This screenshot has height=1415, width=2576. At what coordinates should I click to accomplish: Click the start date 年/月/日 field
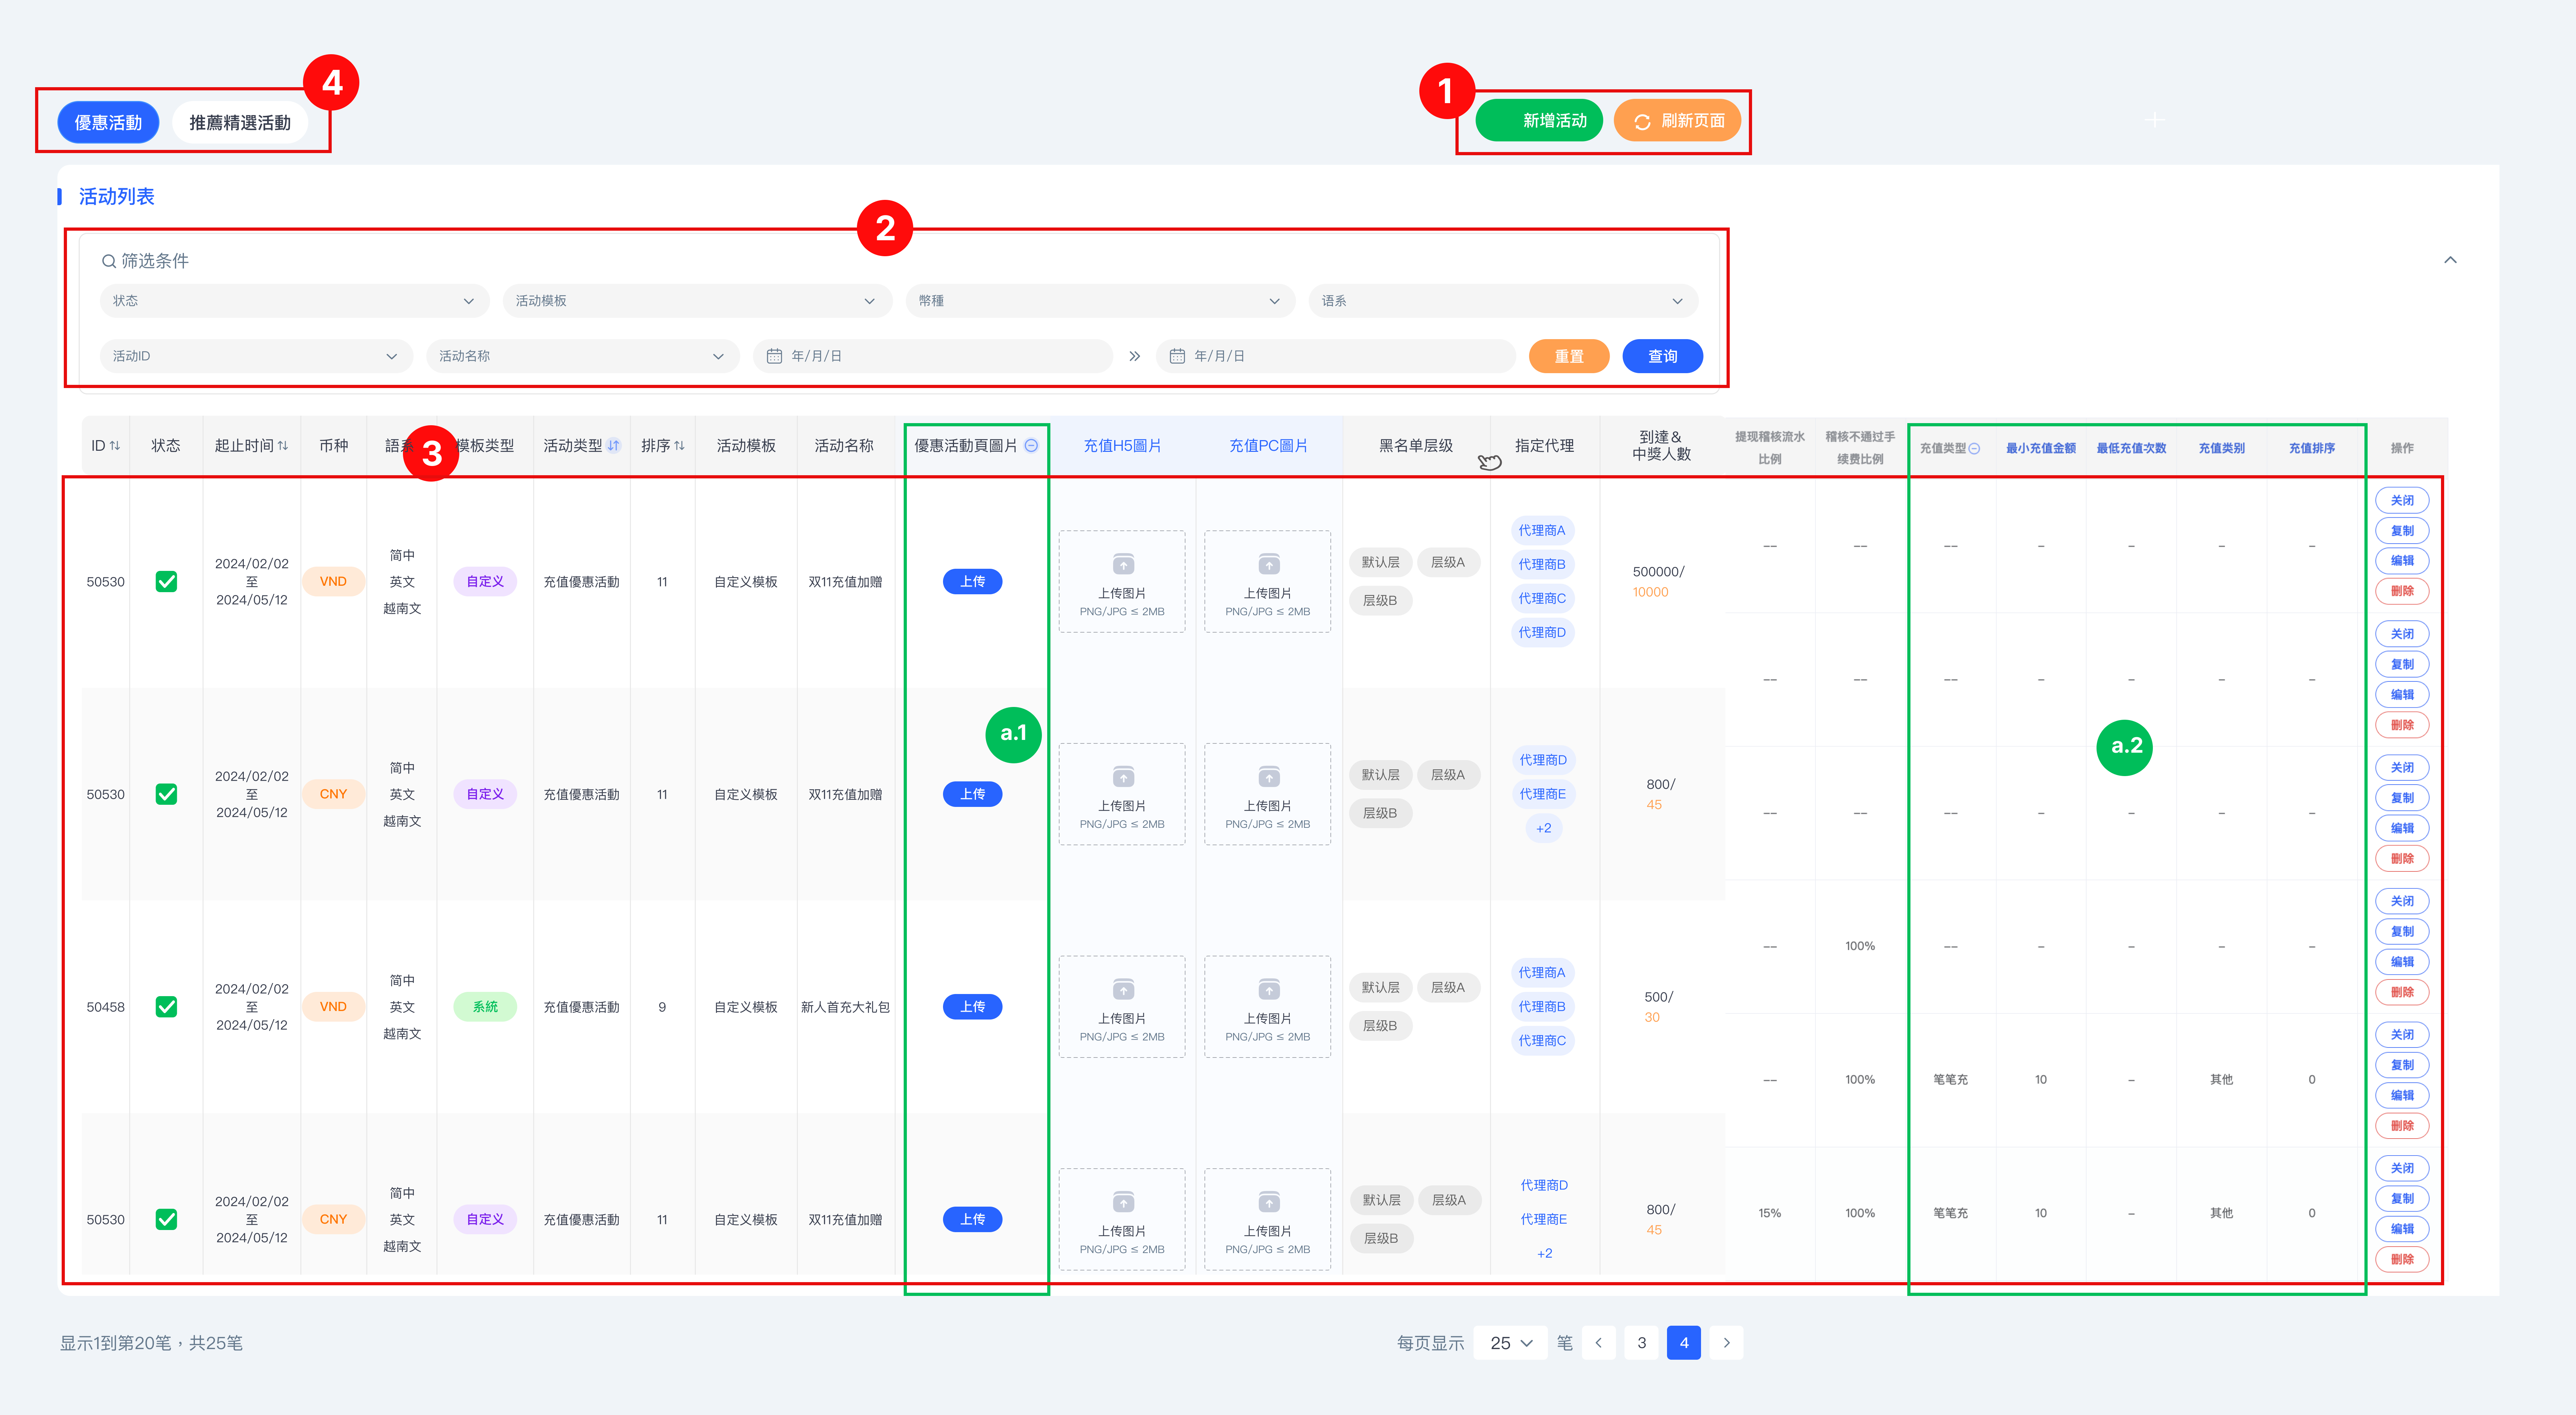pos(933,356)
